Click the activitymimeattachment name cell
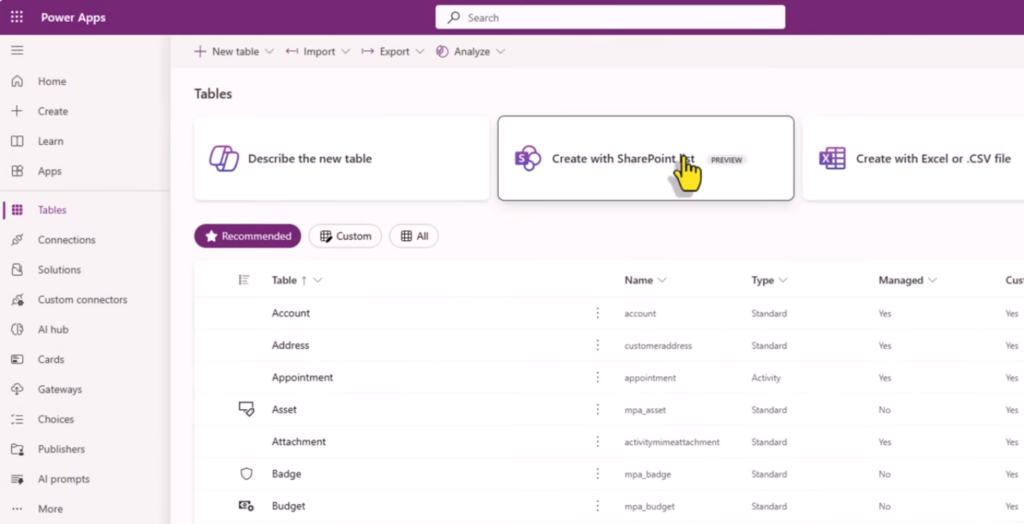Image resolution: width=1024 pixels, height=524 pixels. click(x=672, y=442)
